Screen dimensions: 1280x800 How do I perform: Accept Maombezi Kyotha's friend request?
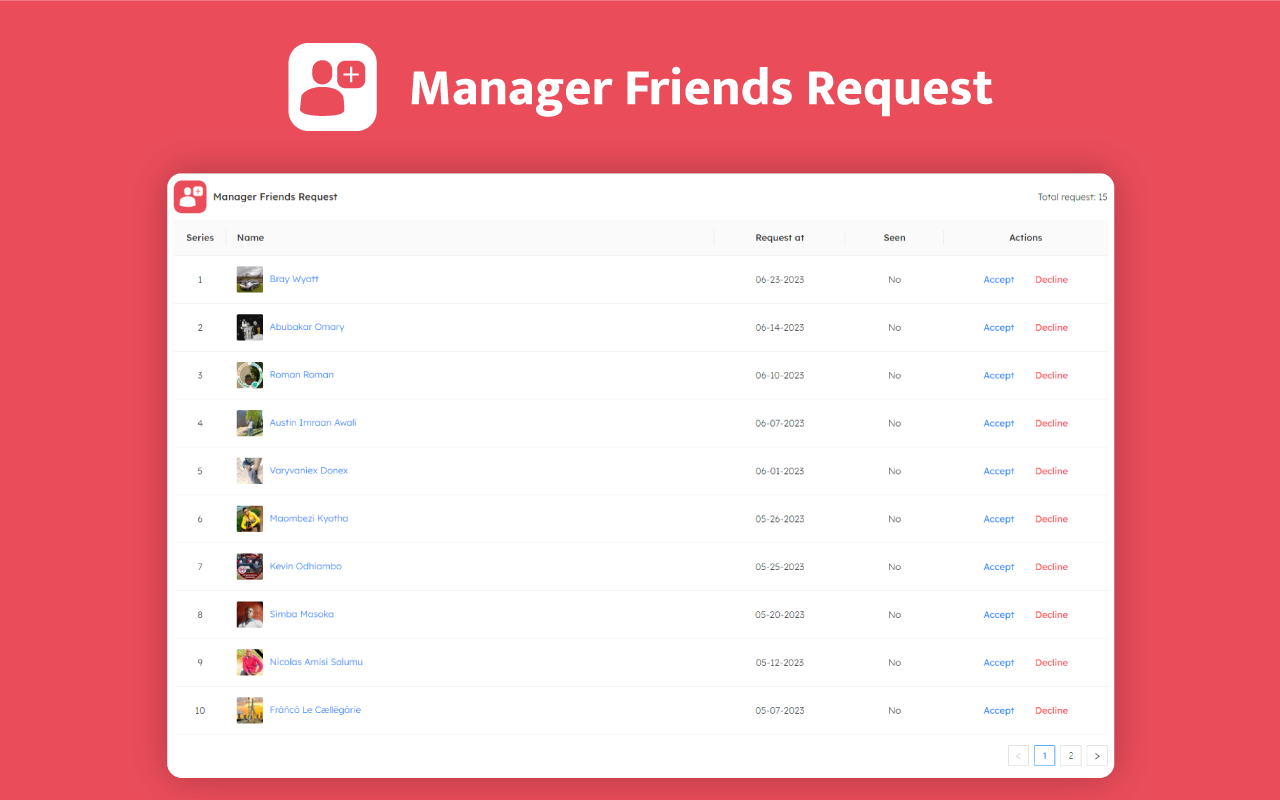[998, 518]
